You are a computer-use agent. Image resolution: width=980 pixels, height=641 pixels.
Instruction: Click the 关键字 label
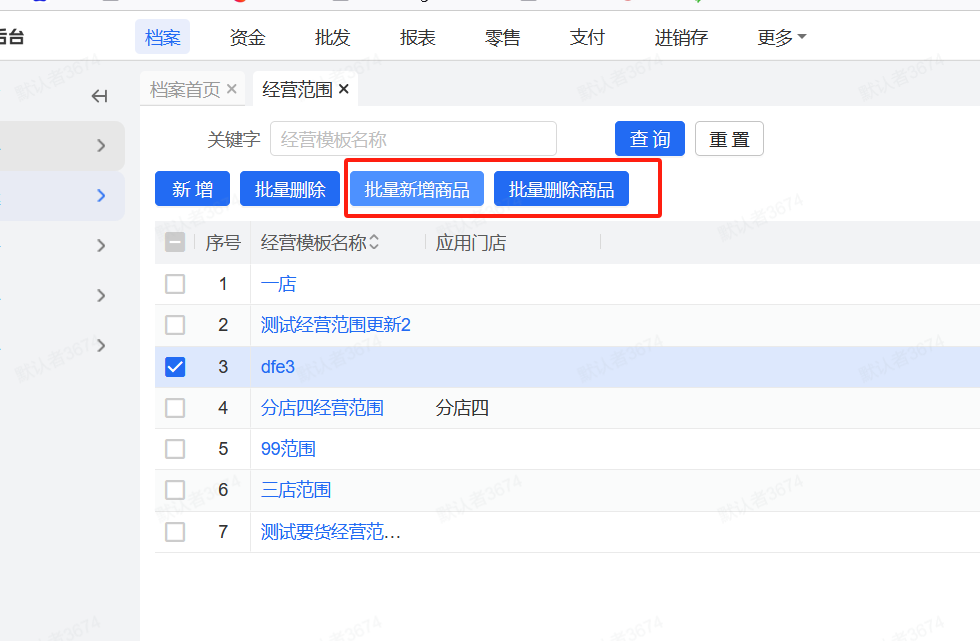coord(234,139)
